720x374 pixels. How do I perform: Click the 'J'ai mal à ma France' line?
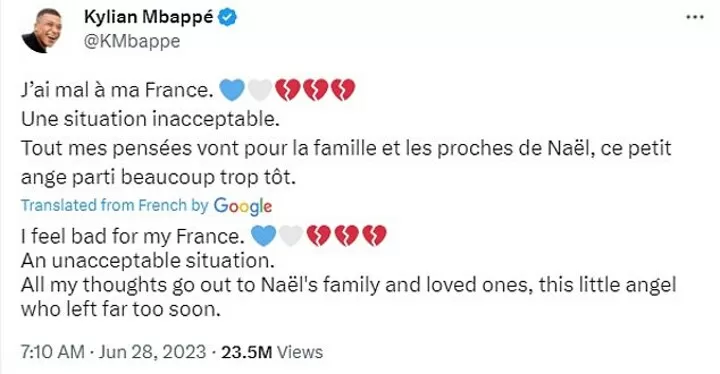tap(117, 90)
